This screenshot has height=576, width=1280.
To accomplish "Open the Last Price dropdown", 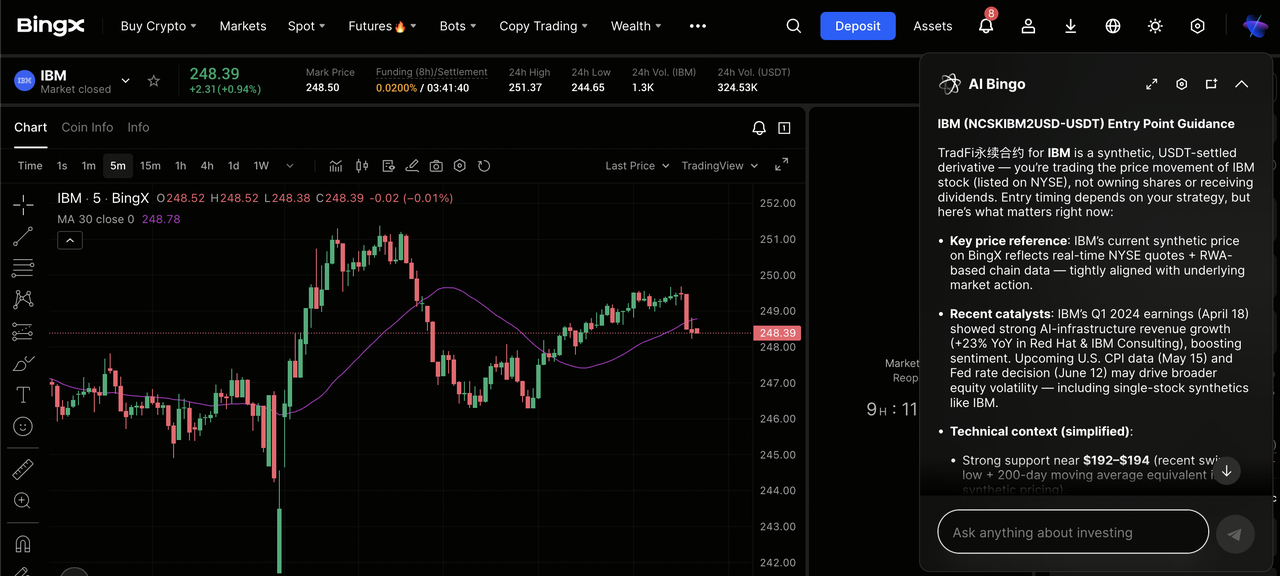I will tap(636, 166).
